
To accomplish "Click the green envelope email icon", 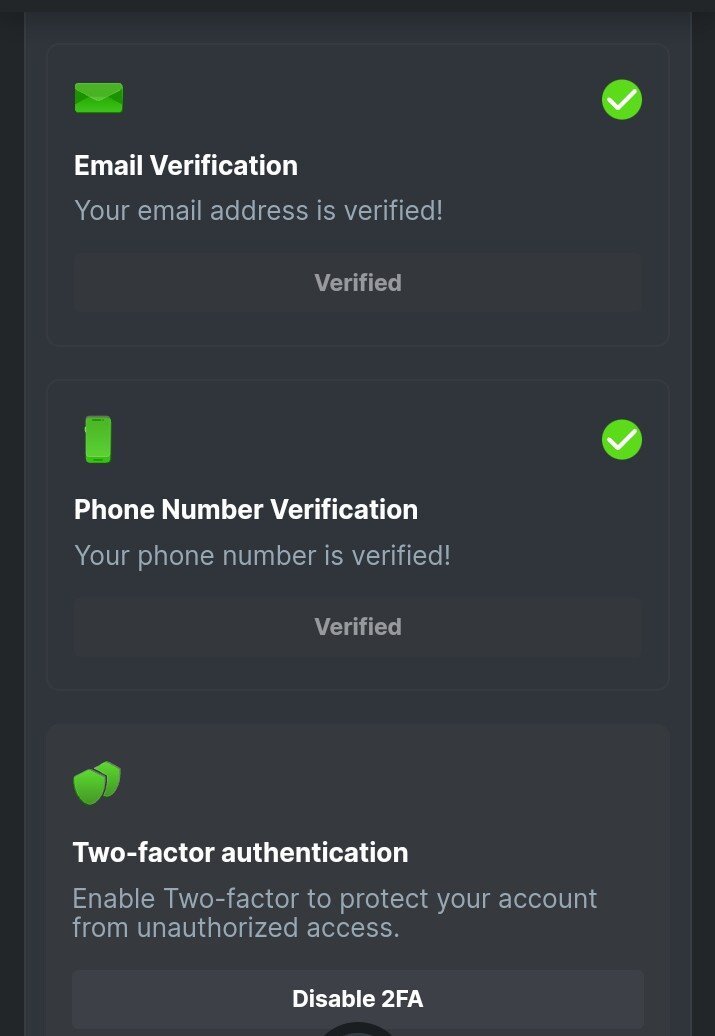I will [x=98, y=98].
